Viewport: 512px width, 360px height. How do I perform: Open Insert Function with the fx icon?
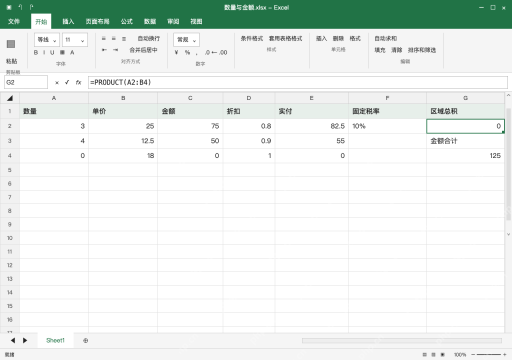coord(78,82)
